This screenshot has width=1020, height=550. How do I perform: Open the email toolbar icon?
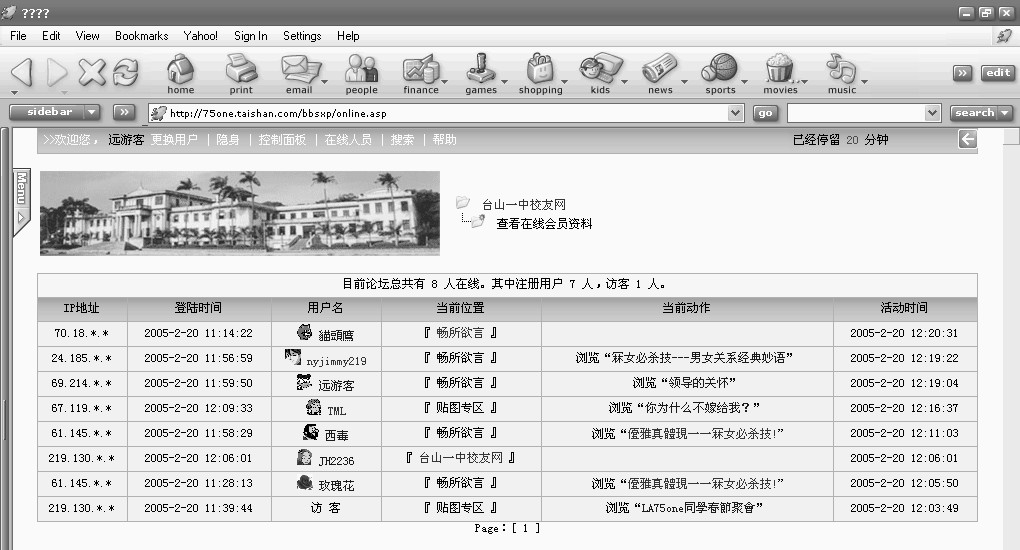(x=298, y=72)
